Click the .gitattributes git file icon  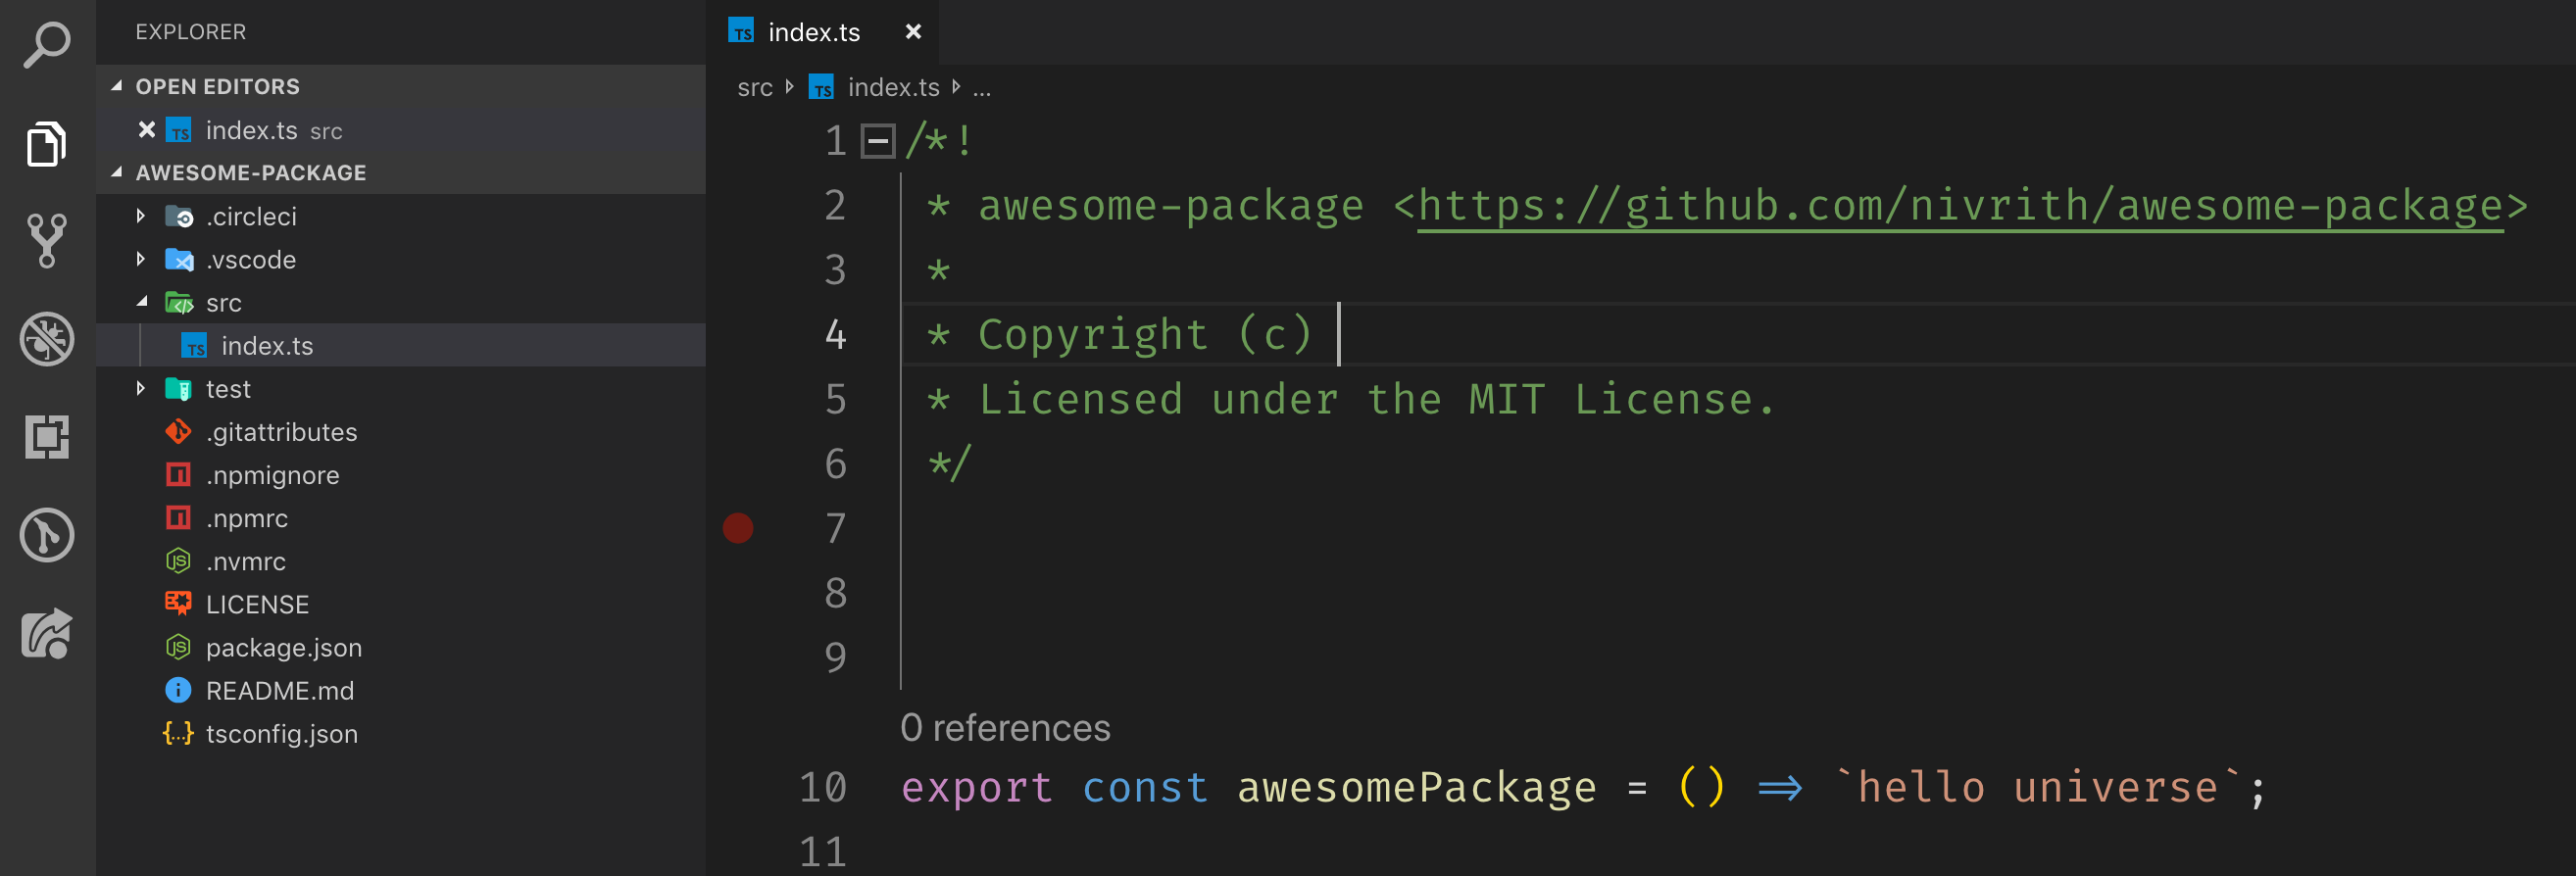coord(178,431)
